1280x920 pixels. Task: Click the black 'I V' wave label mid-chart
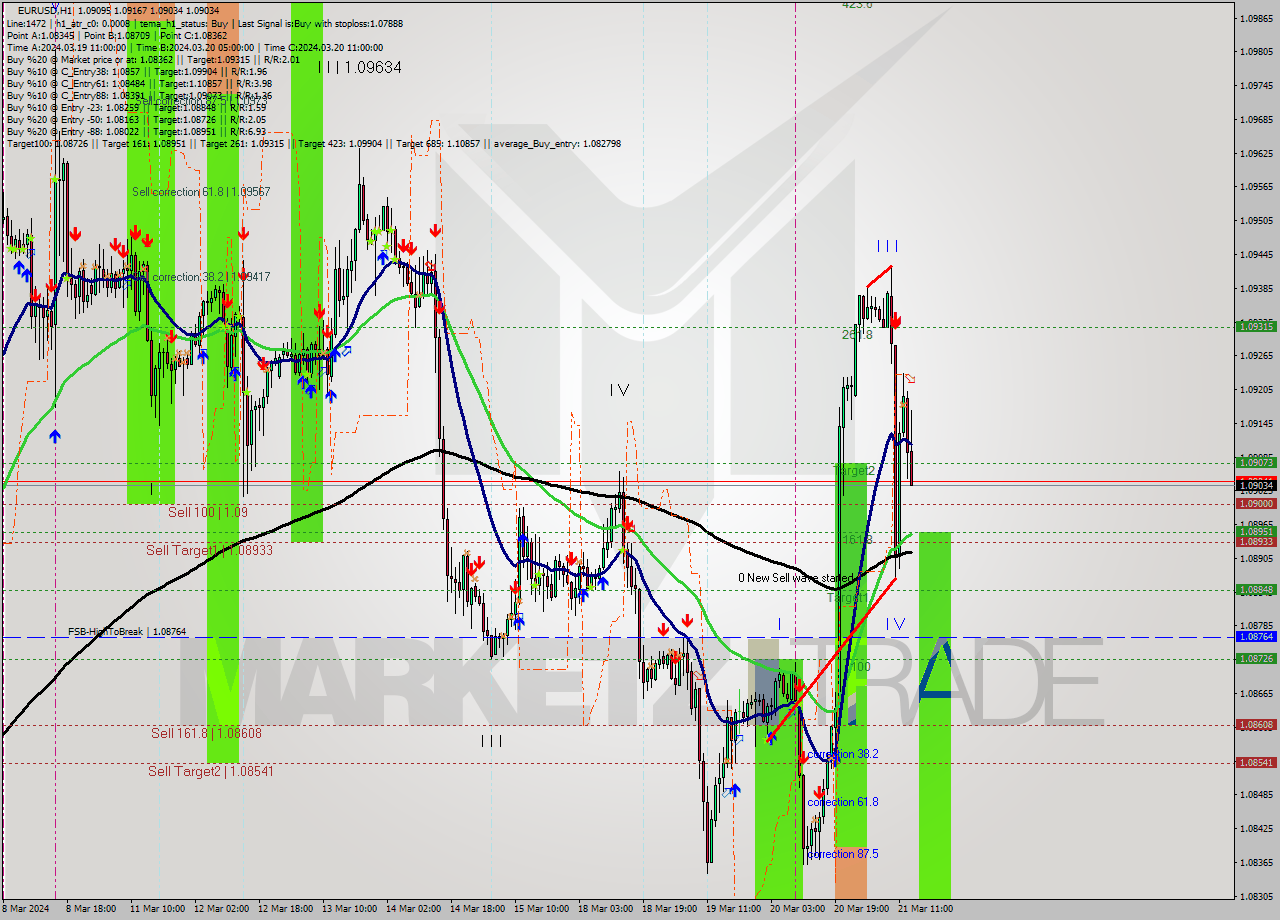619,390
